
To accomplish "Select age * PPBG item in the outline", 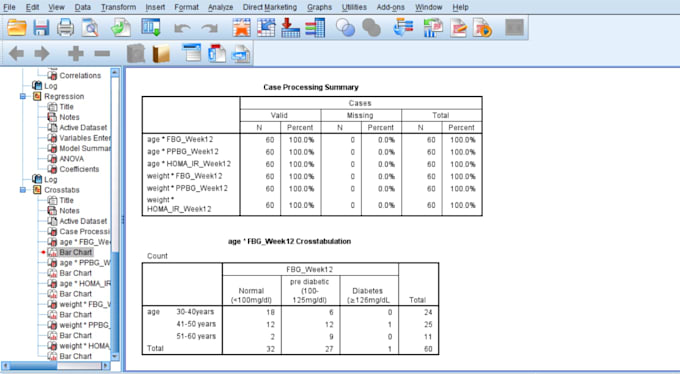I will [85, 263].
